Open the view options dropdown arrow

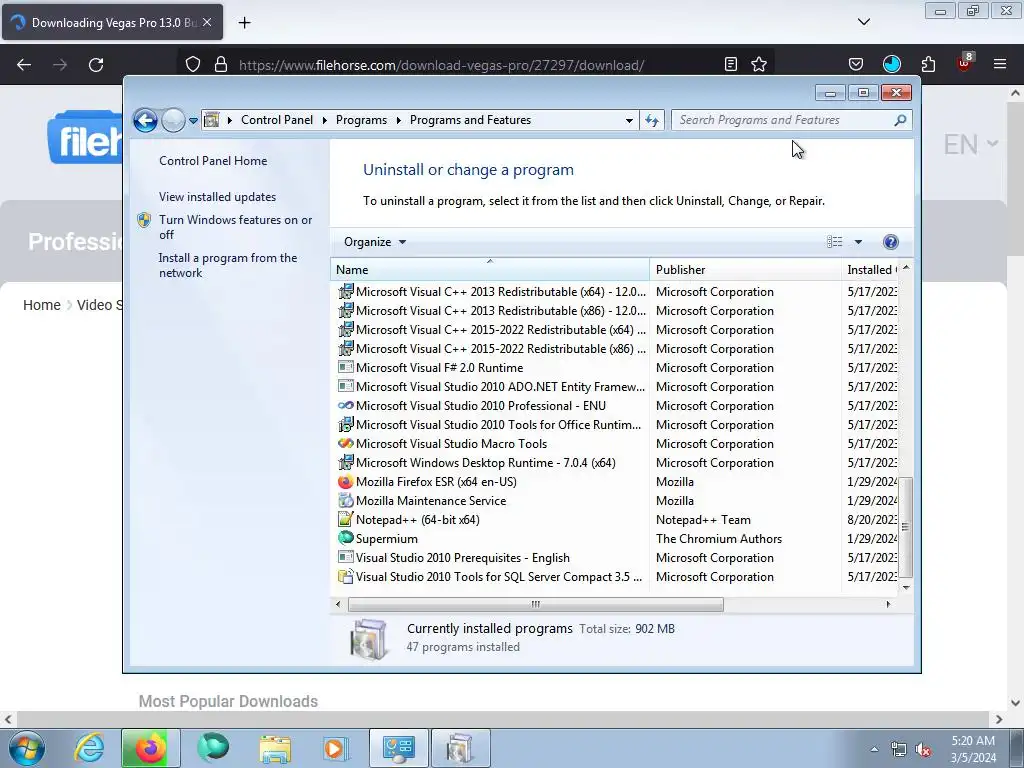click(x=858, y=242)
